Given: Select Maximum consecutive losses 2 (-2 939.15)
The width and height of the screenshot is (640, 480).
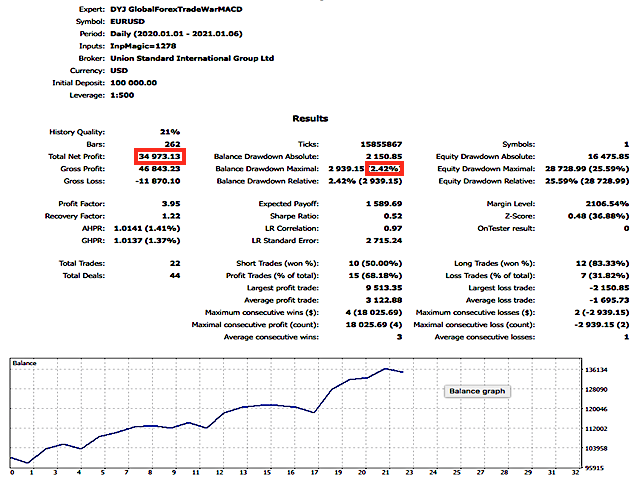Looking at the screenshot, I should point(602,312).
